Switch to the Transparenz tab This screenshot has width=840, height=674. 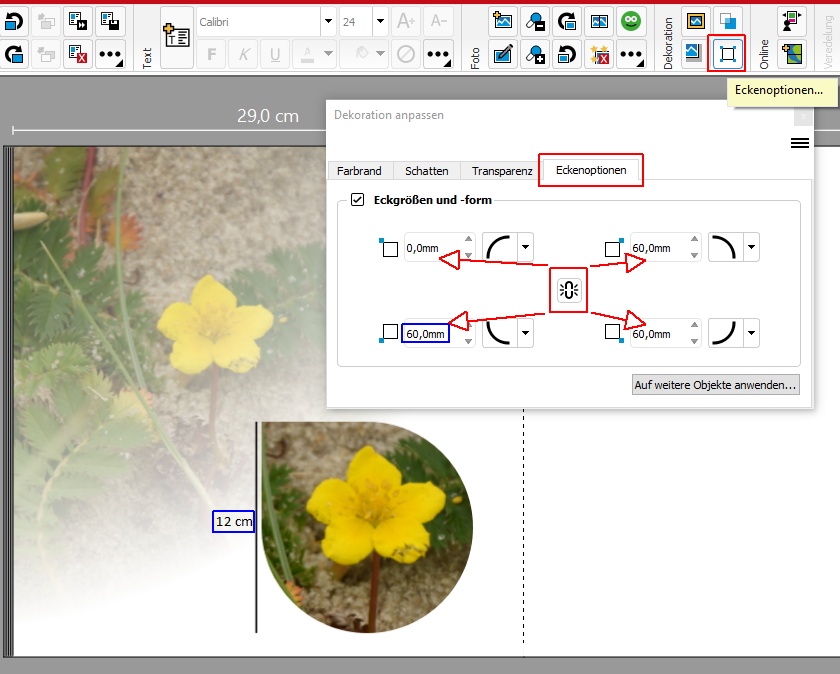click(502, 171)
